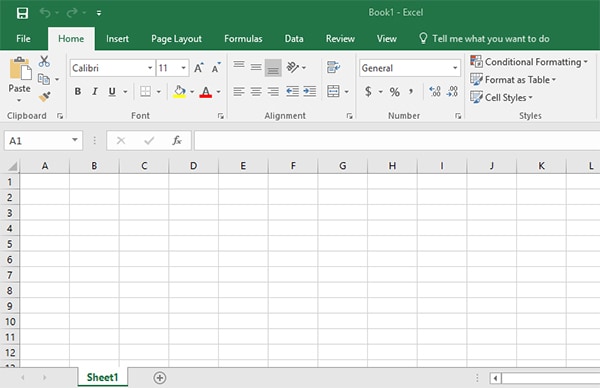
Task: Click the Comma Style icon
Action: 411,91
